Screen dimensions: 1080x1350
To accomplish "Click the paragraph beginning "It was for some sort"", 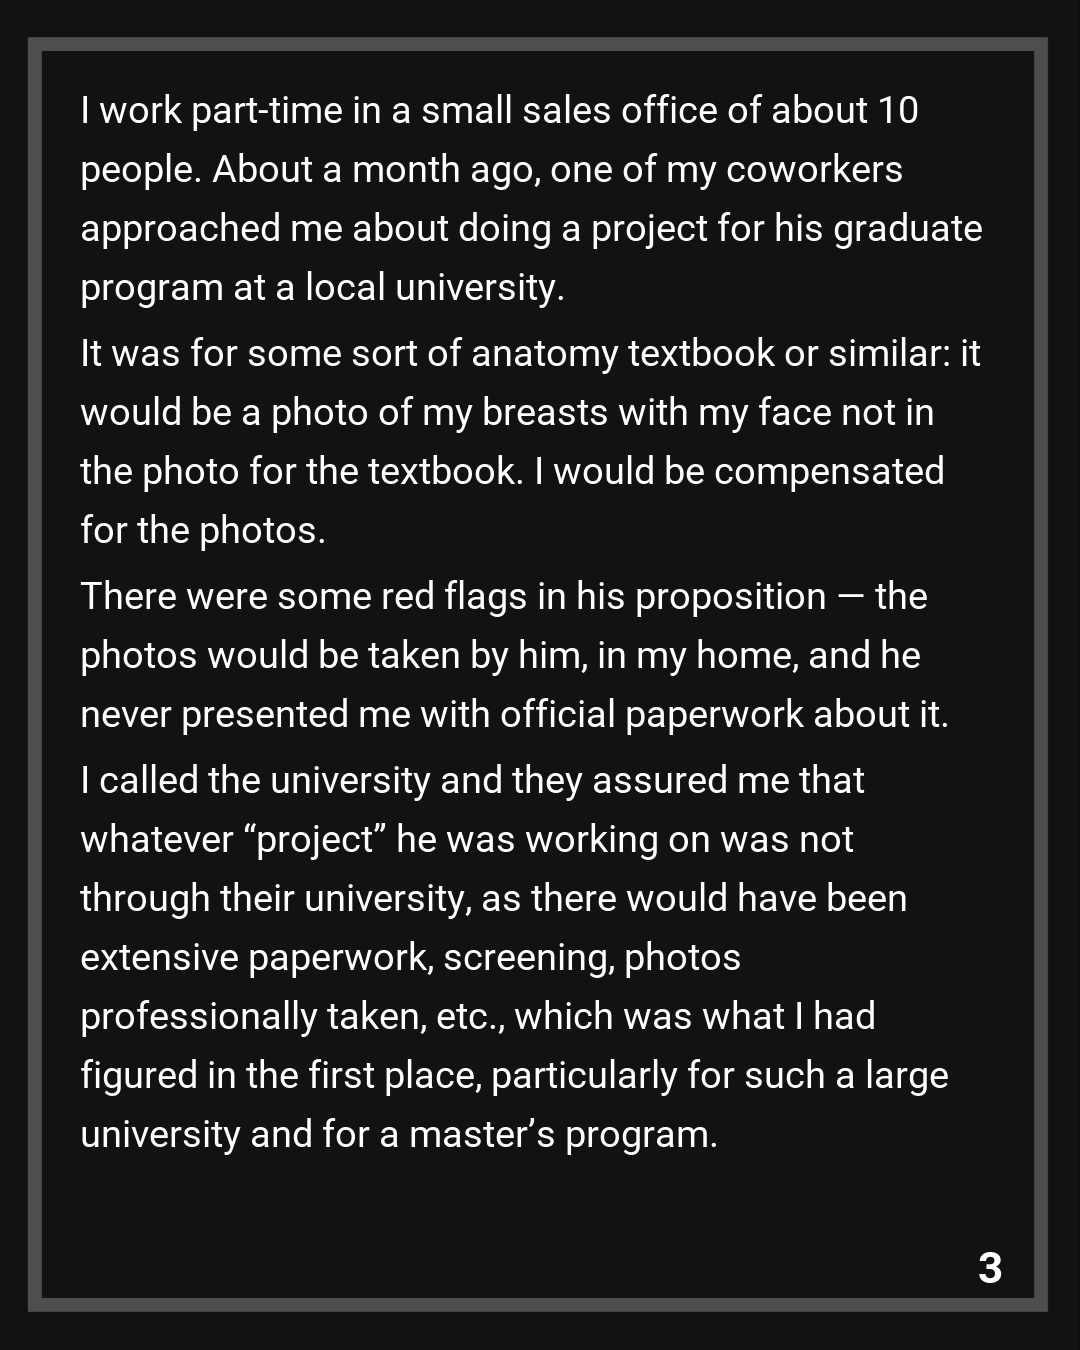I will [530, 441].
